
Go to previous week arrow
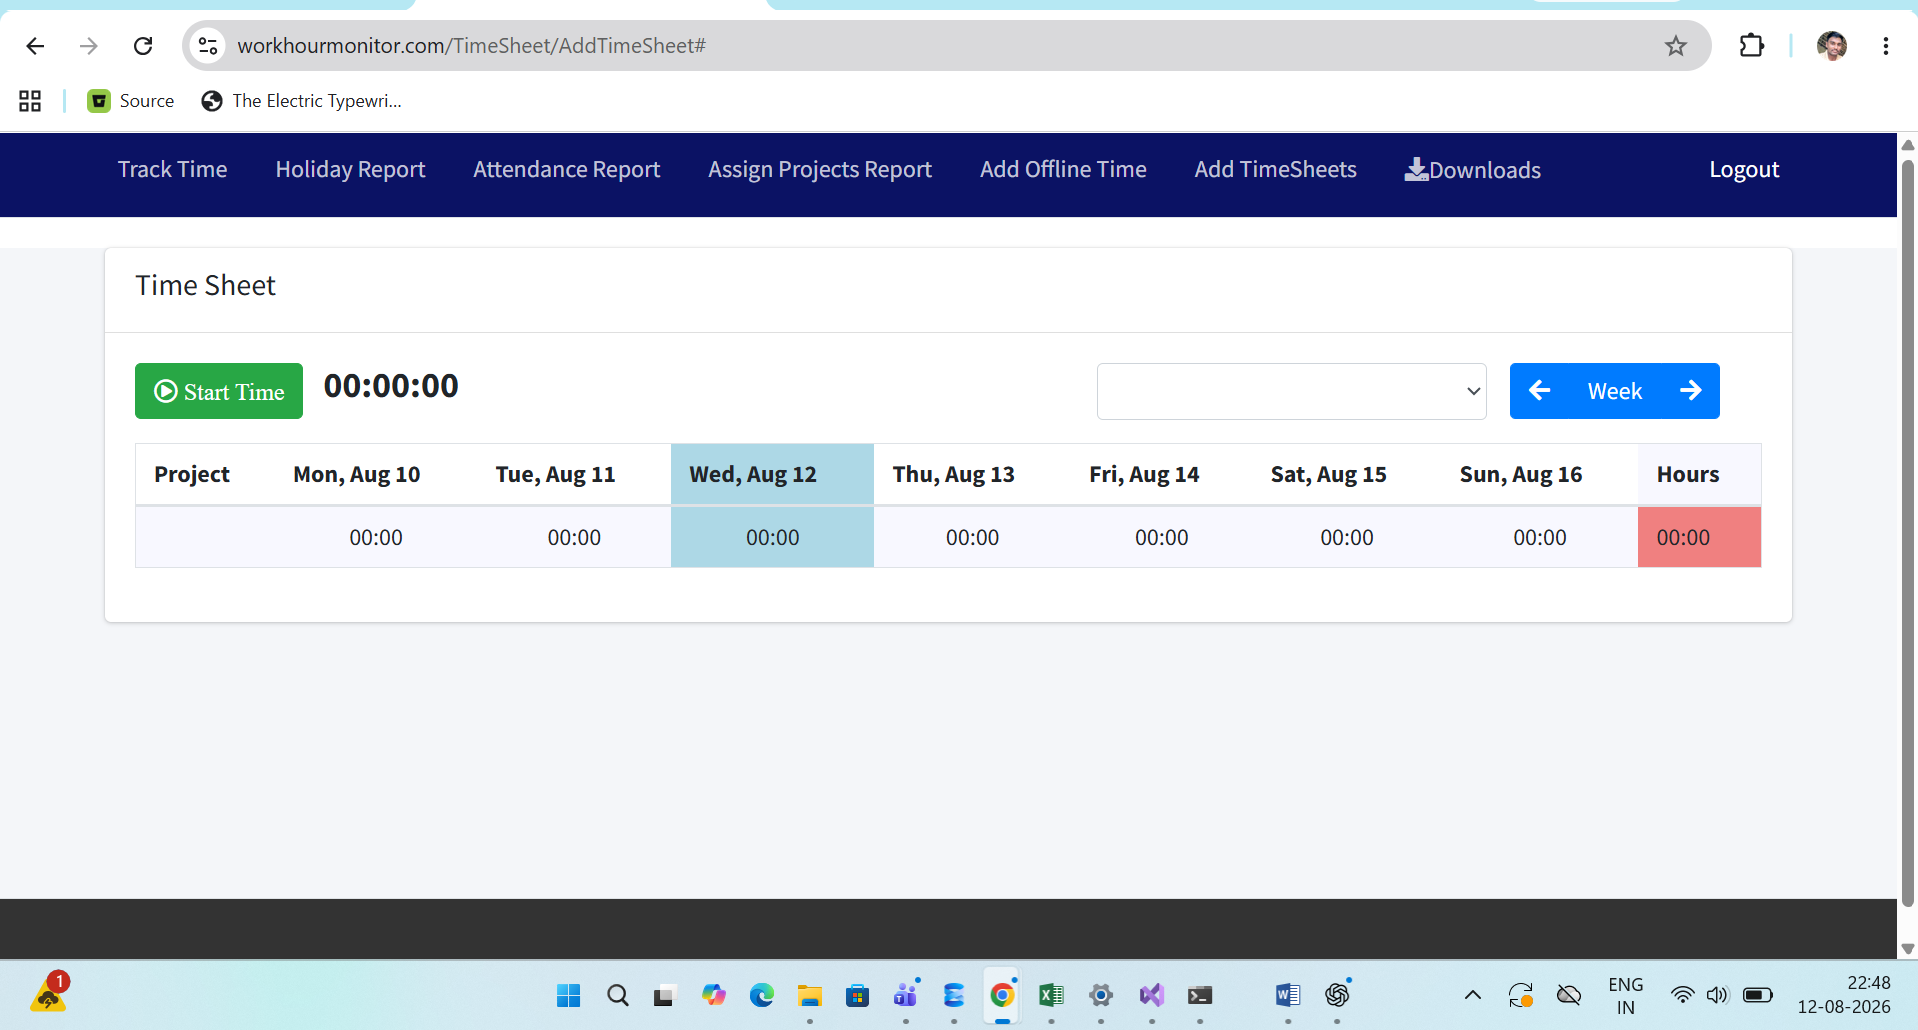coord(1540,390)
